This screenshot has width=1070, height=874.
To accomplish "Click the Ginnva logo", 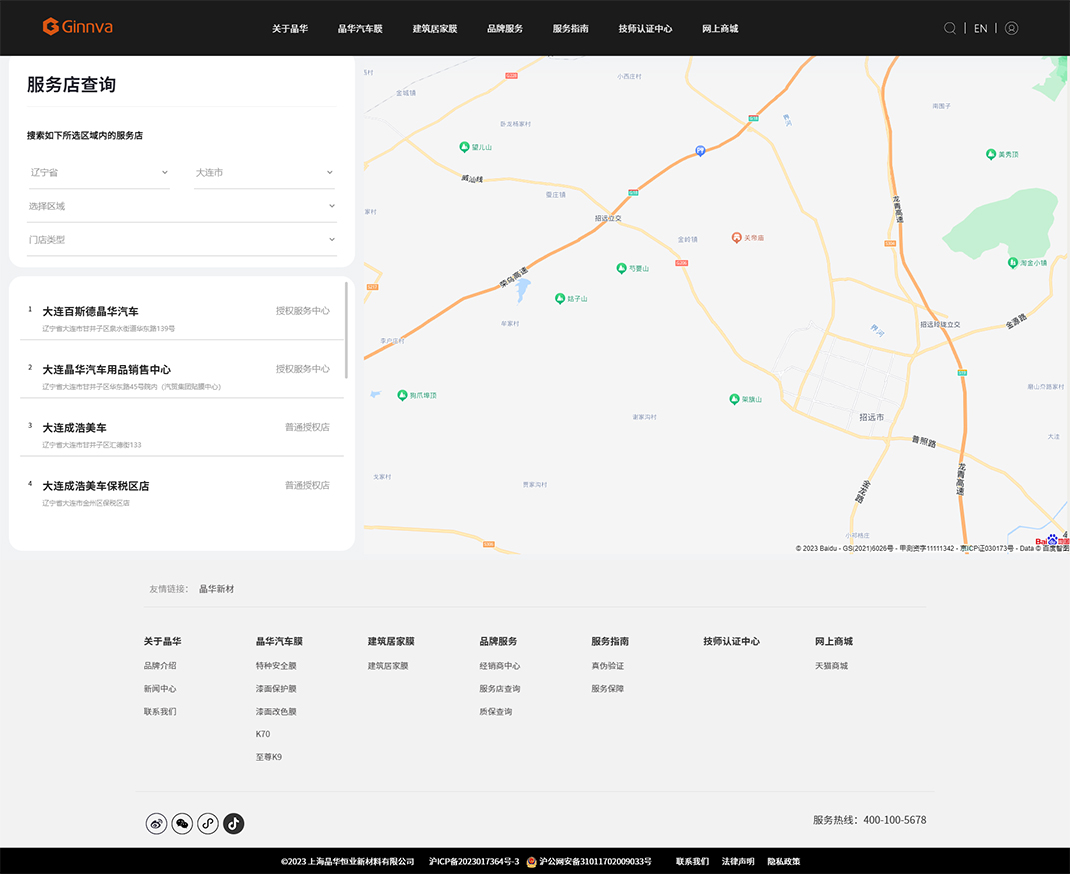I will point(78,27).
